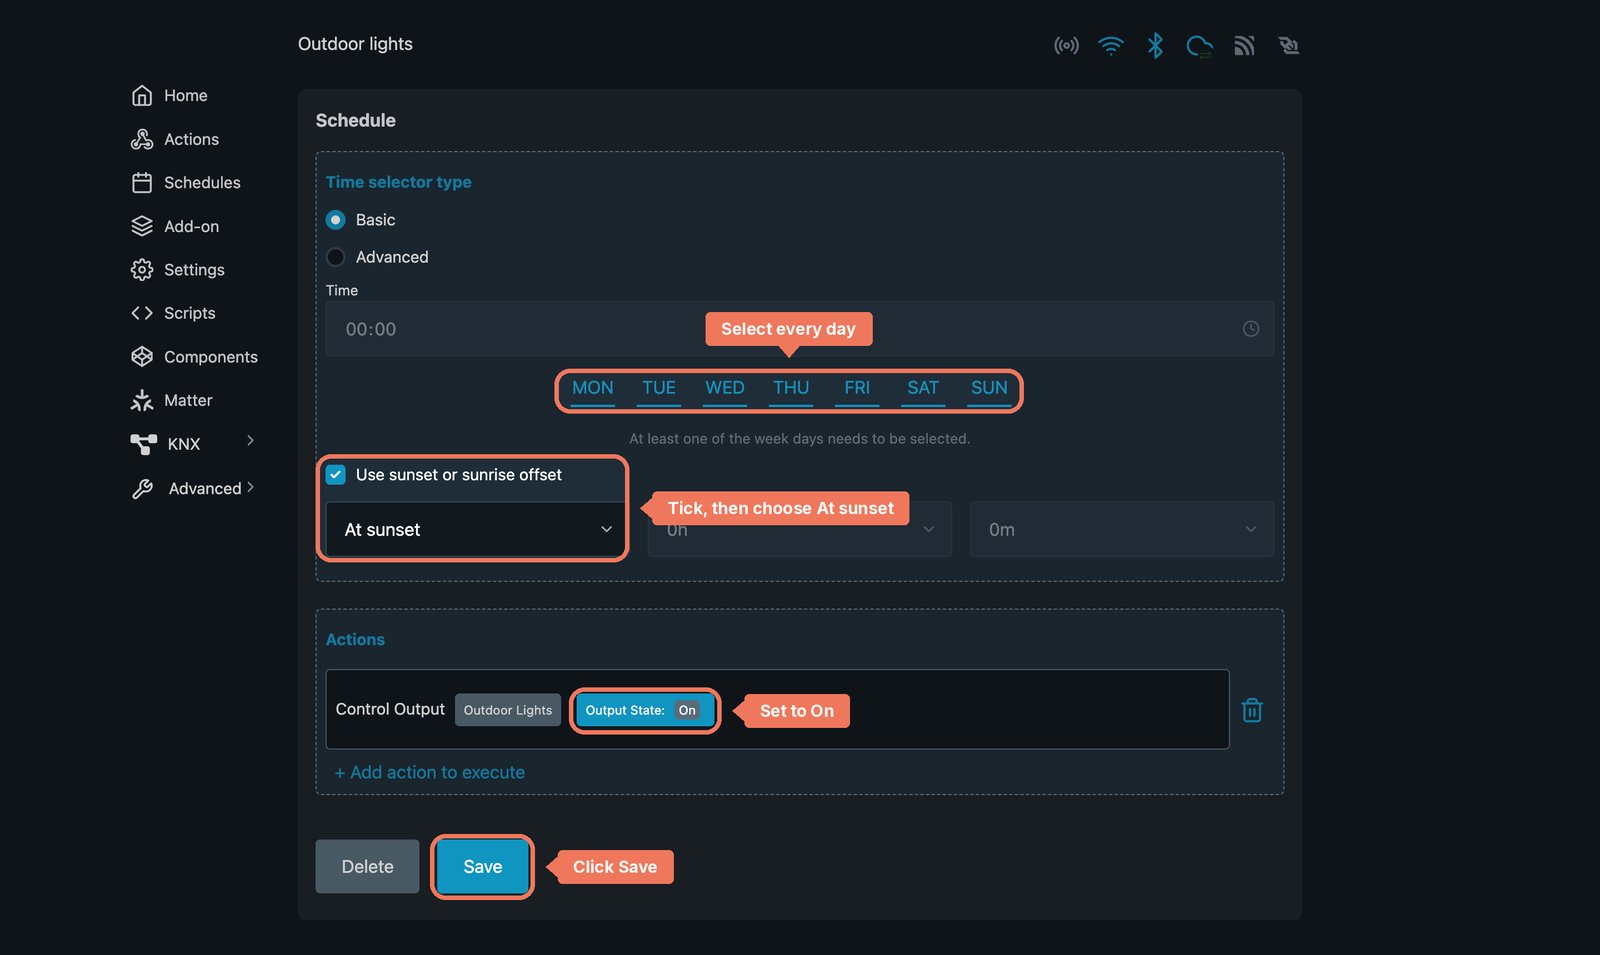Image resolution: width=1600 pixels, height=955 pixels.
Task: Toggle the WED day selector
Action: coord(725,389)
